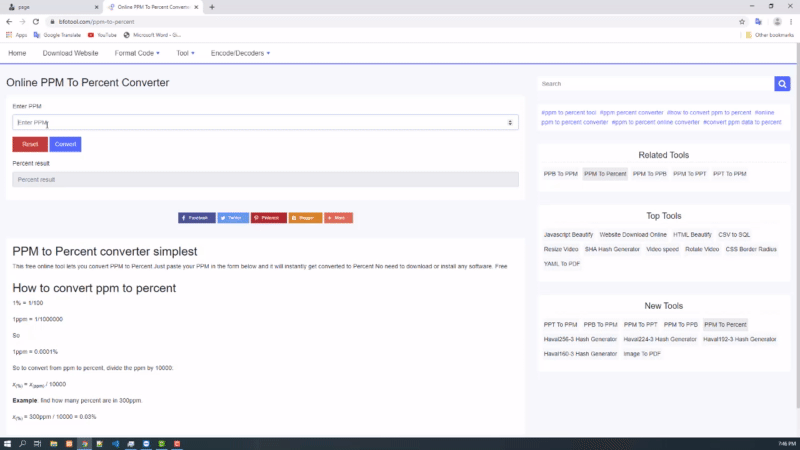
Task: Share on Pinterest using the red button
Action: tap(267, 217)
